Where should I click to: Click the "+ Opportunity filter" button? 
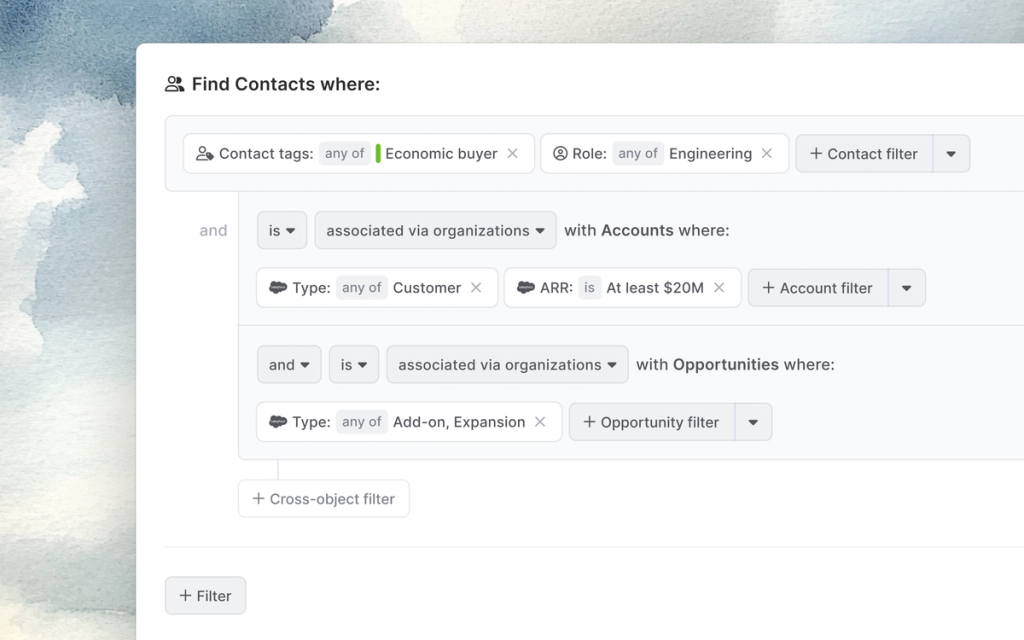(651, 421)
